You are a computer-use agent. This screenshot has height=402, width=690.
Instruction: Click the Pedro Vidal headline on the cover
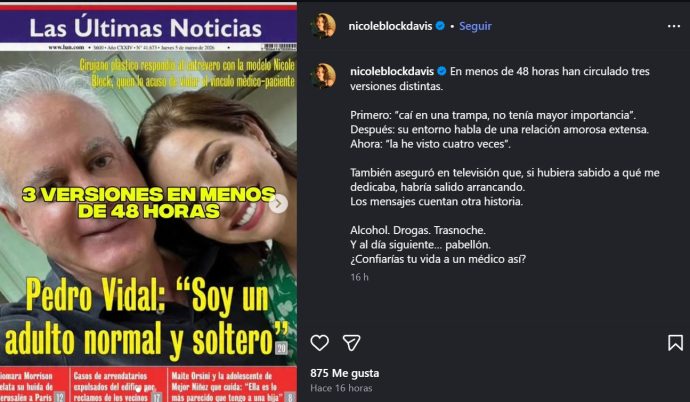146,318
